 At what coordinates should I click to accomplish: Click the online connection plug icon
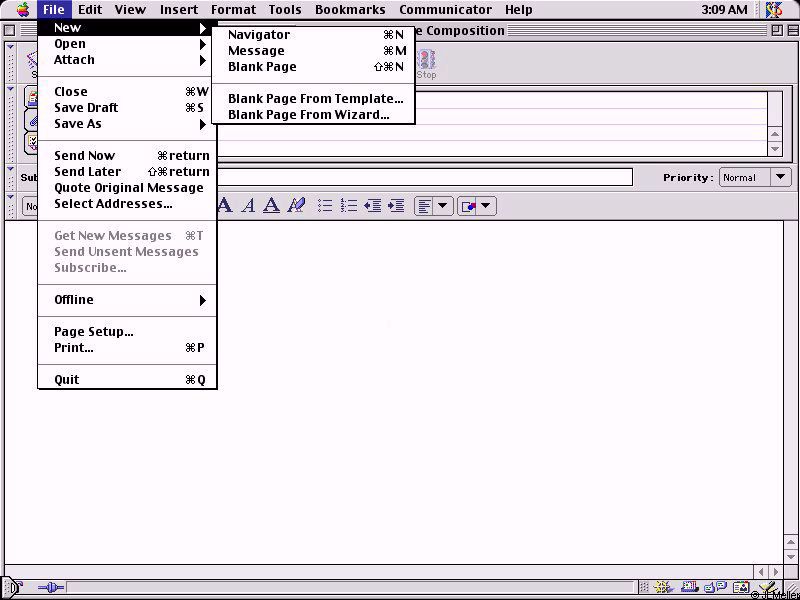coord(51,587)
